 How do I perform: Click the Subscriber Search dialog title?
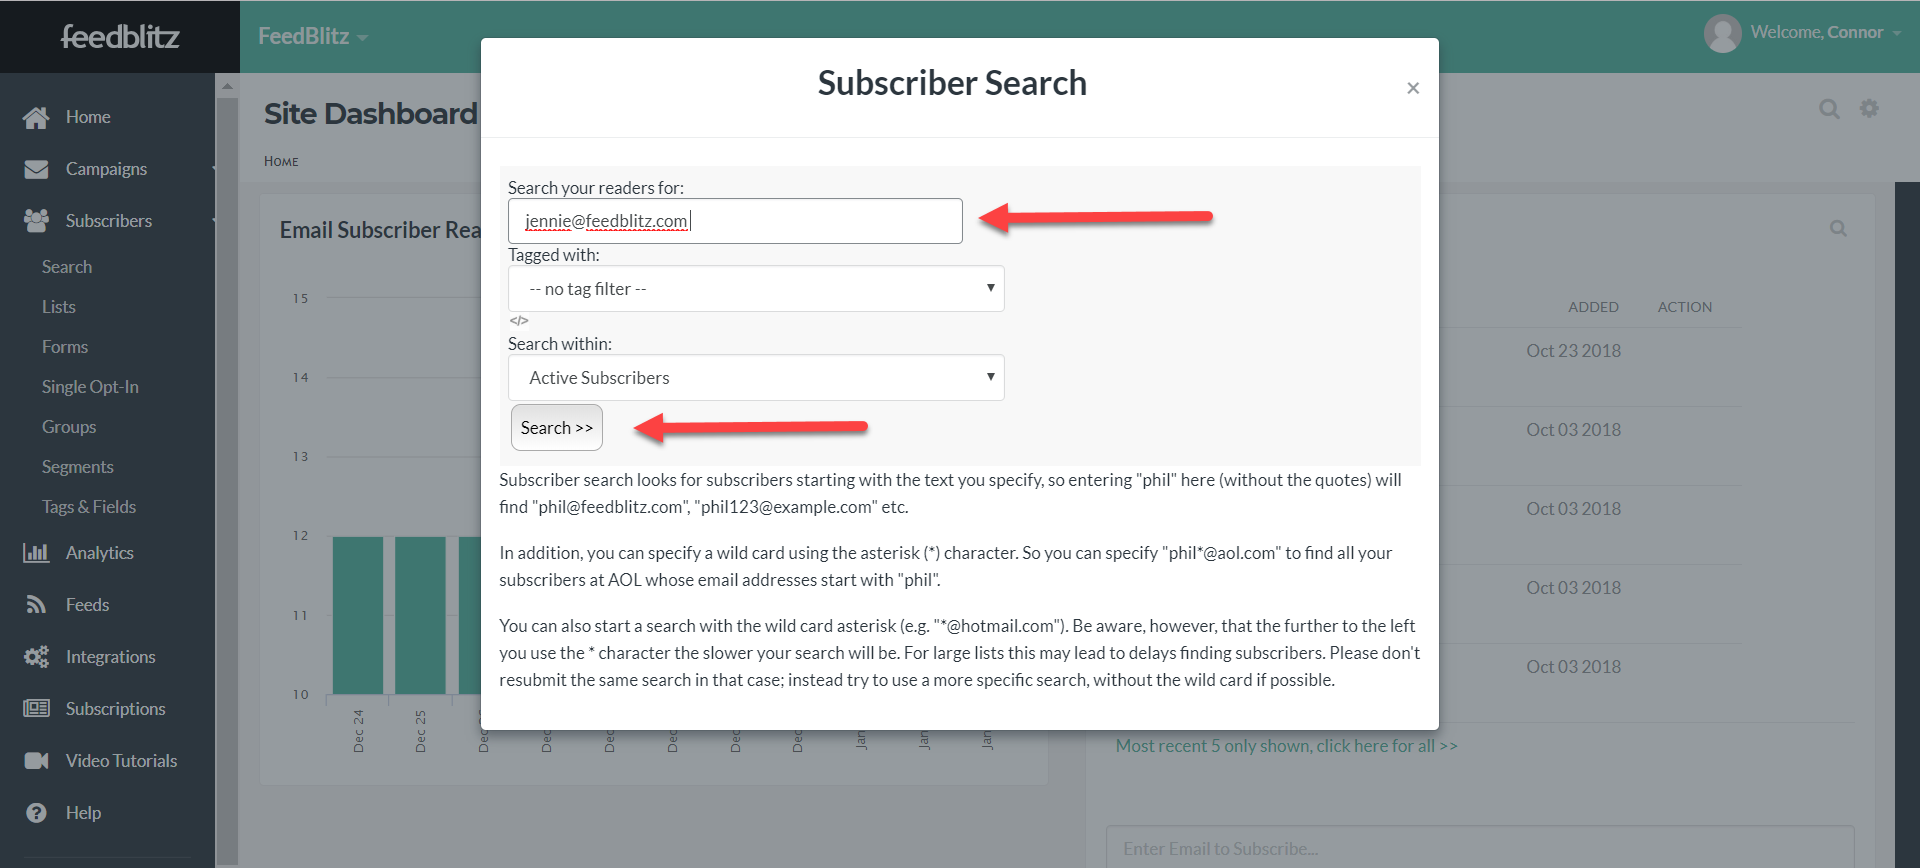point(952,83)
